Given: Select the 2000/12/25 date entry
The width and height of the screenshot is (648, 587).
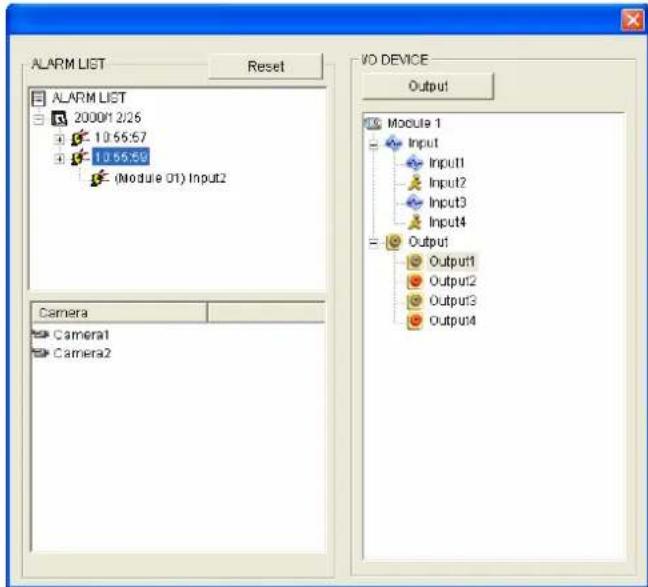Looking at the screenshot, I should (x=107, y=118).
